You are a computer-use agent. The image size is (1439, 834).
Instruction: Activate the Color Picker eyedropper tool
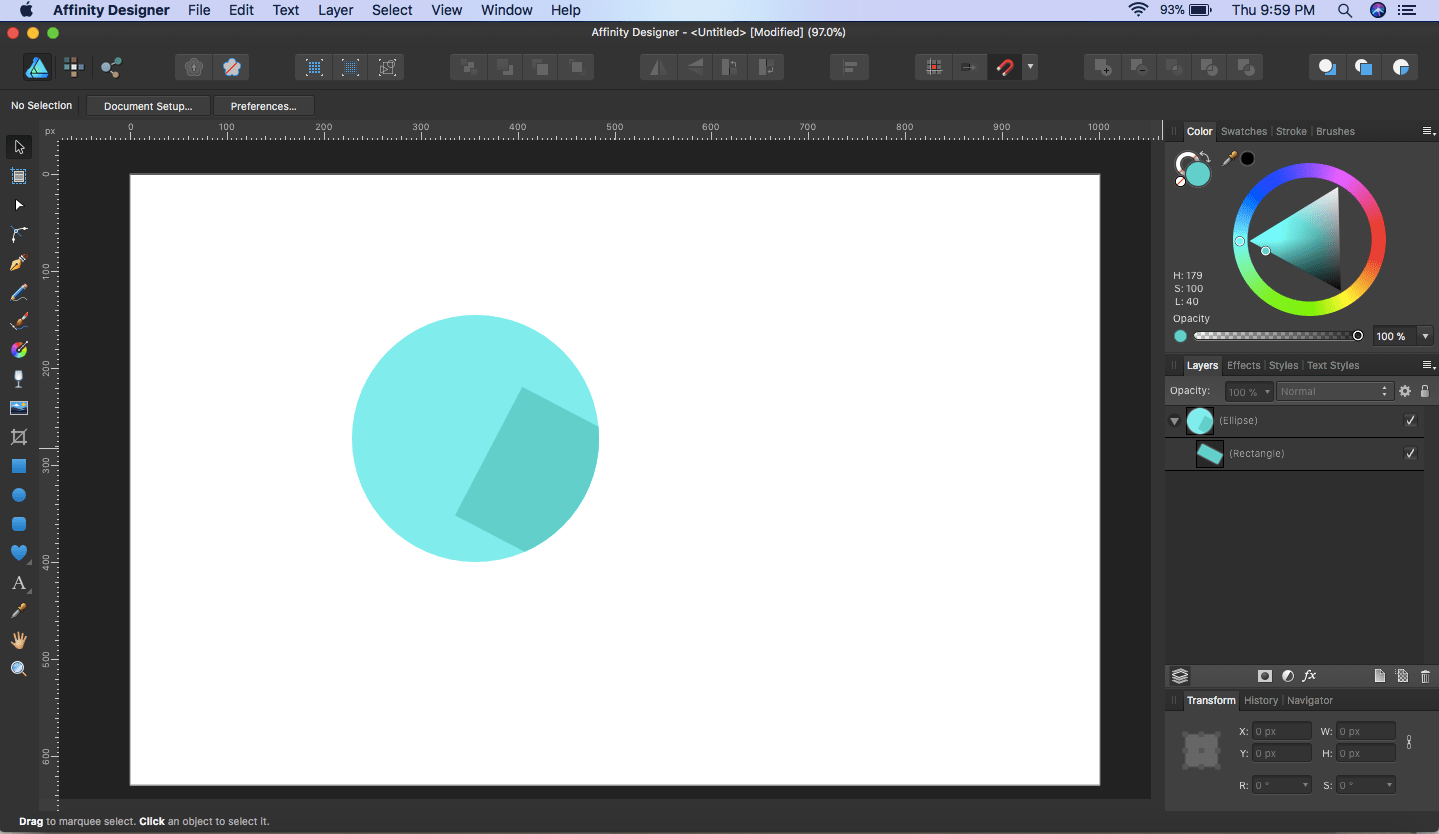pyautogui.click(x=18, y=611)
